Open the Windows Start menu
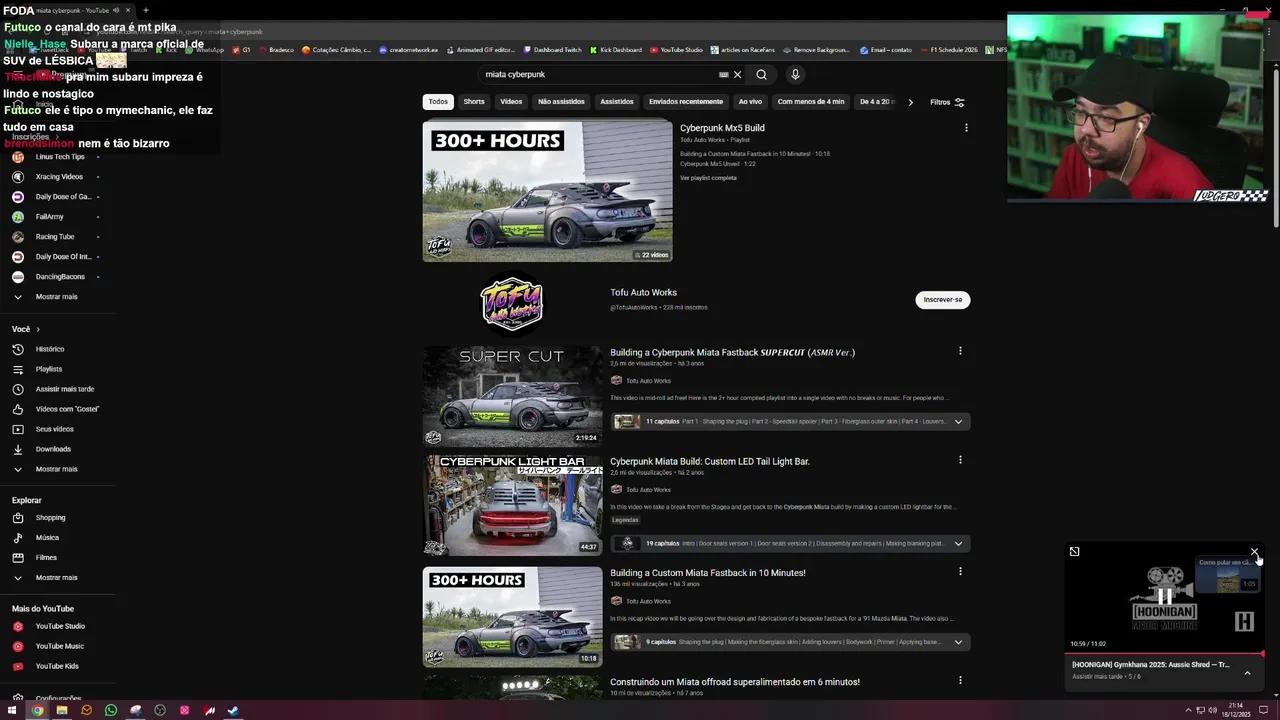1280x720 pixels. 14,710
